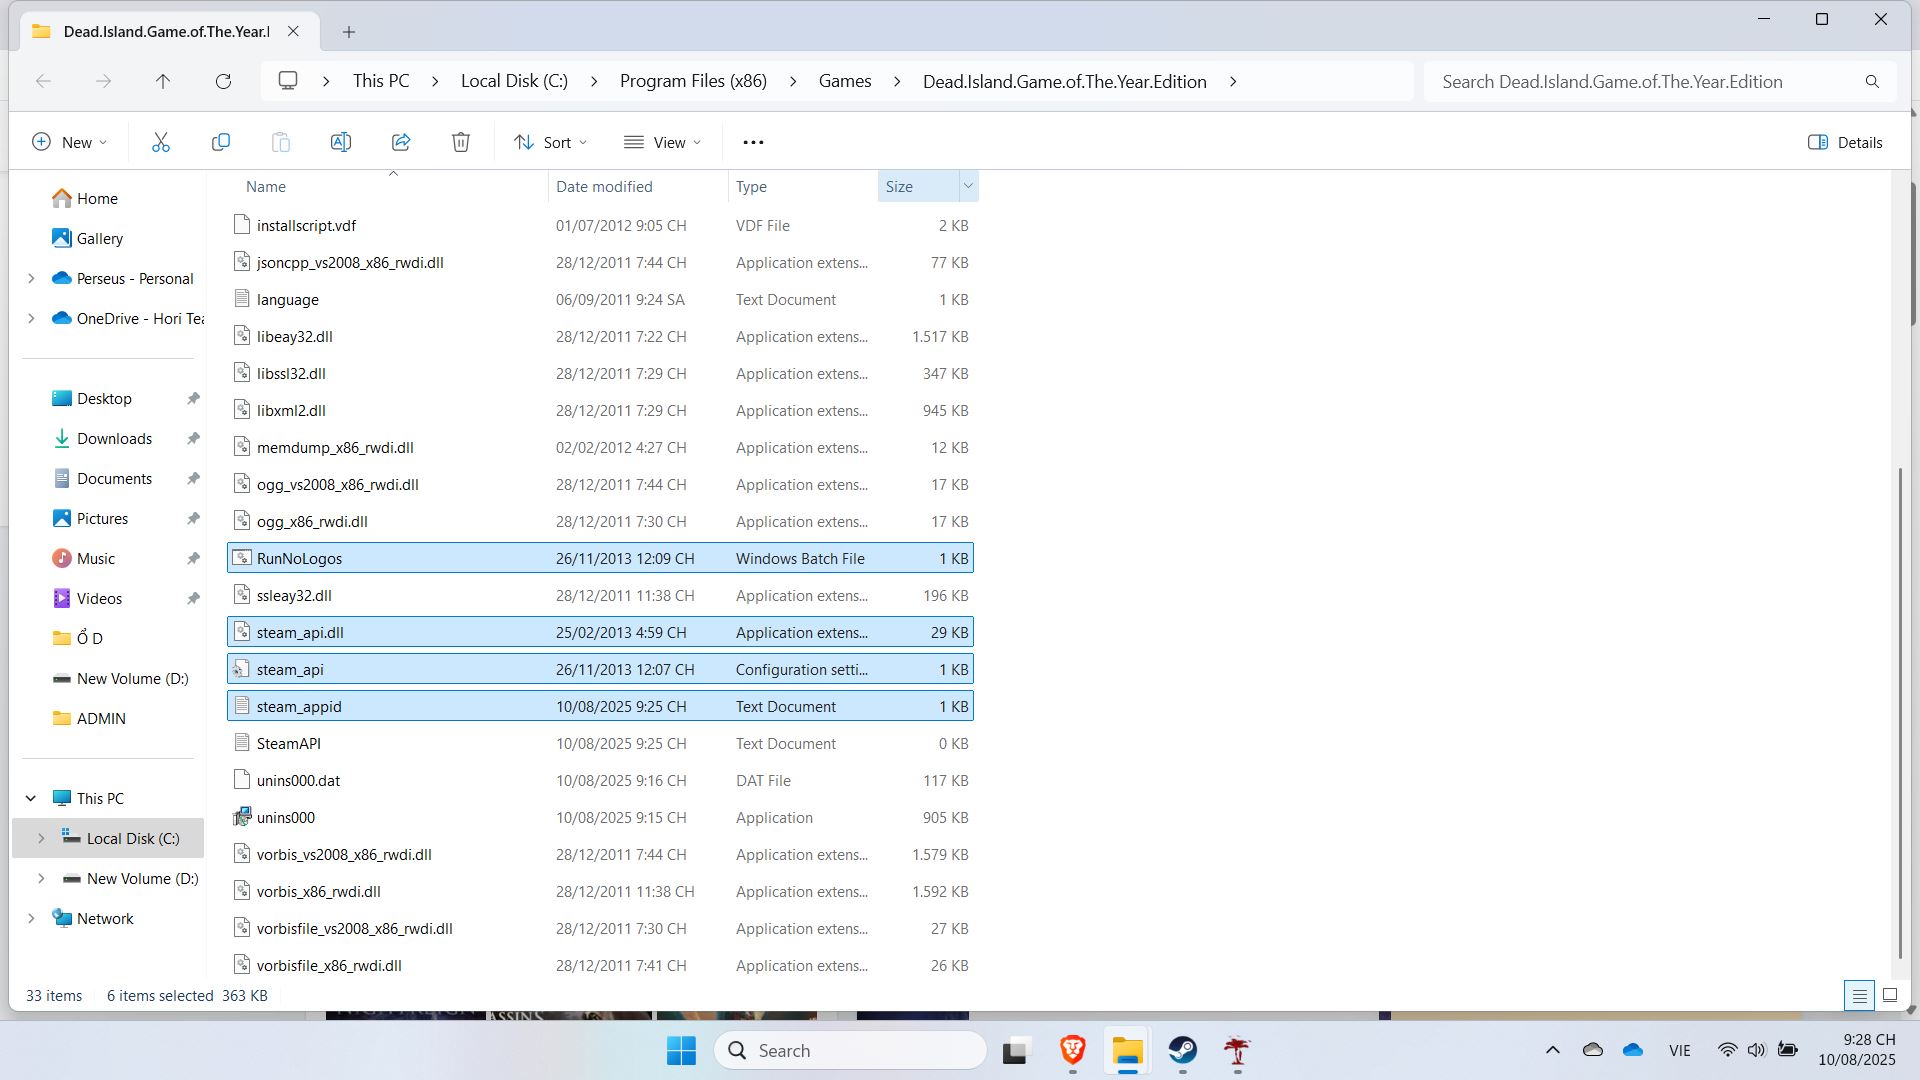This screenshot has width=1920, height=1080.
Task: Open a new tab with plus button
Action: (x=349, y=32)
